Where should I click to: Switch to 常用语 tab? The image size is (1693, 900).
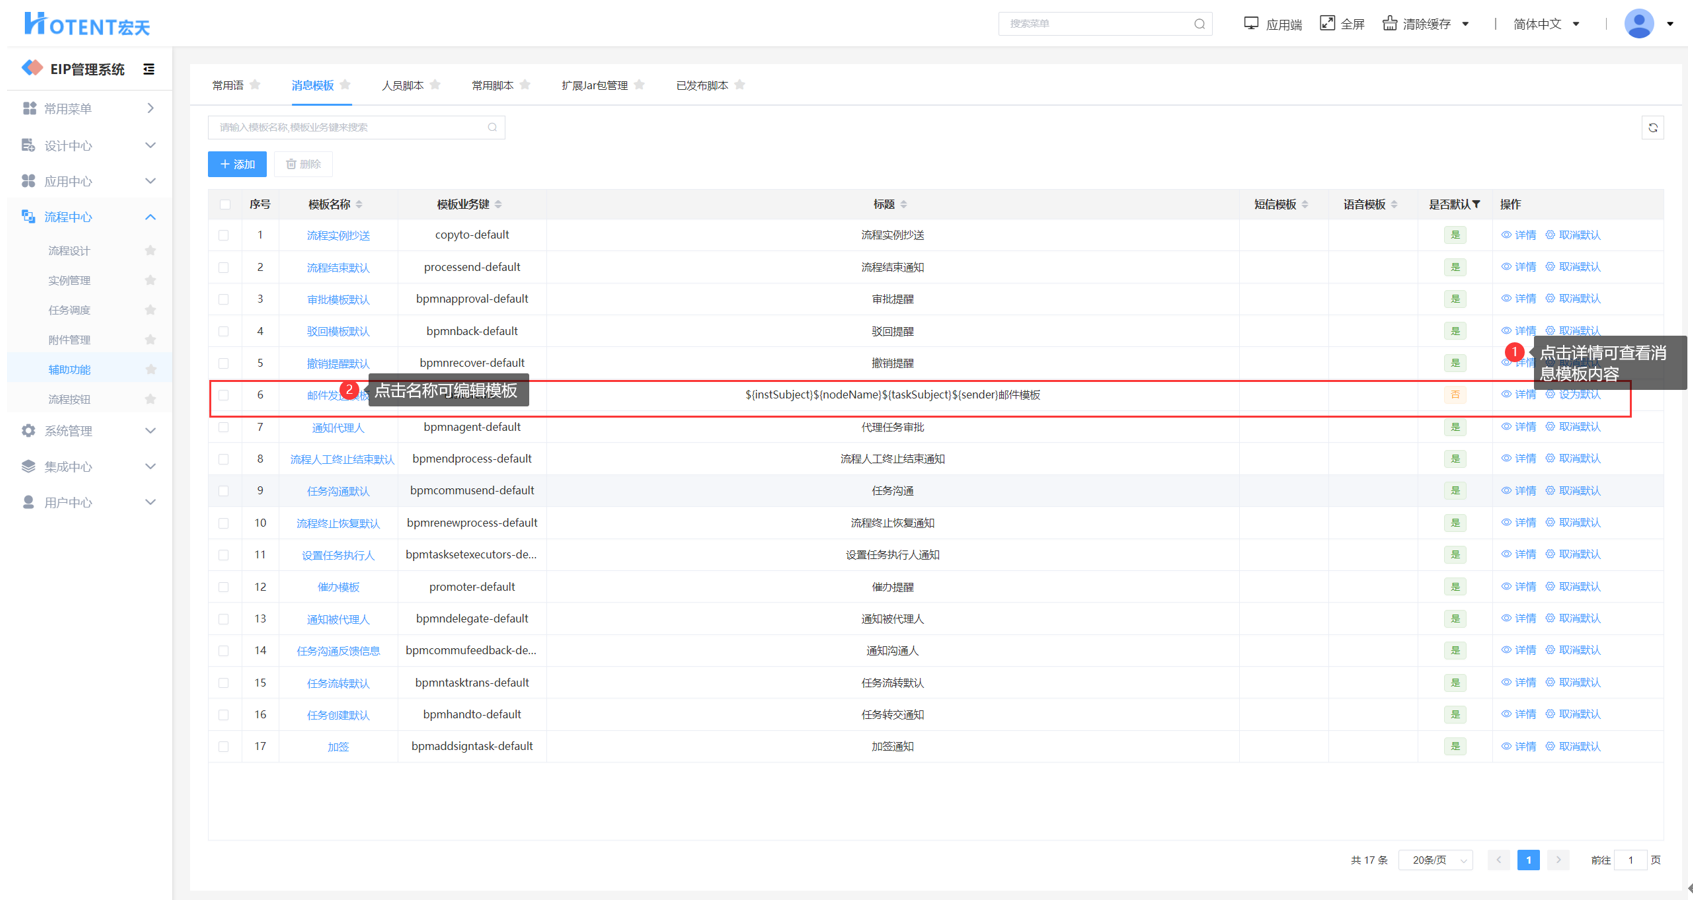tap(228, 85)
